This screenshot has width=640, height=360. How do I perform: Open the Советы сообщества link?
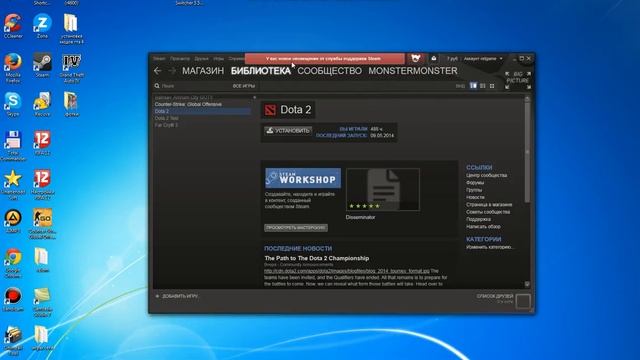click(x=488, y=212)
